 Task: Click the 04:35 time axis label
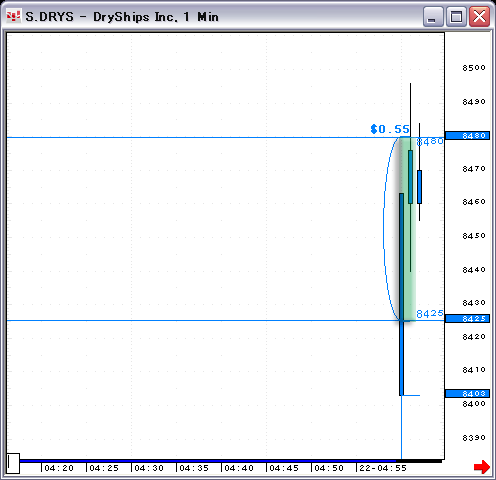tap(194, 468)
